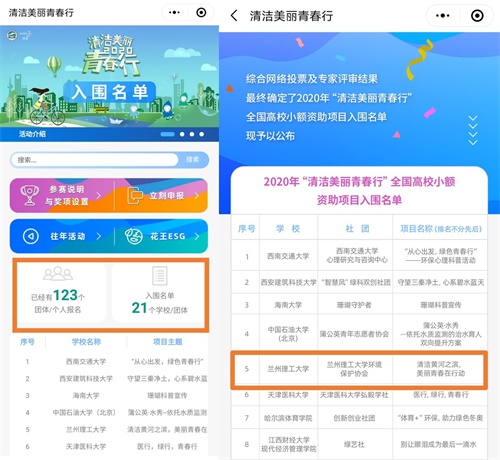Go back using the left chevron arrow
Image resolution: width=500 pixels, height=460 pixels.
coord(234,16)
